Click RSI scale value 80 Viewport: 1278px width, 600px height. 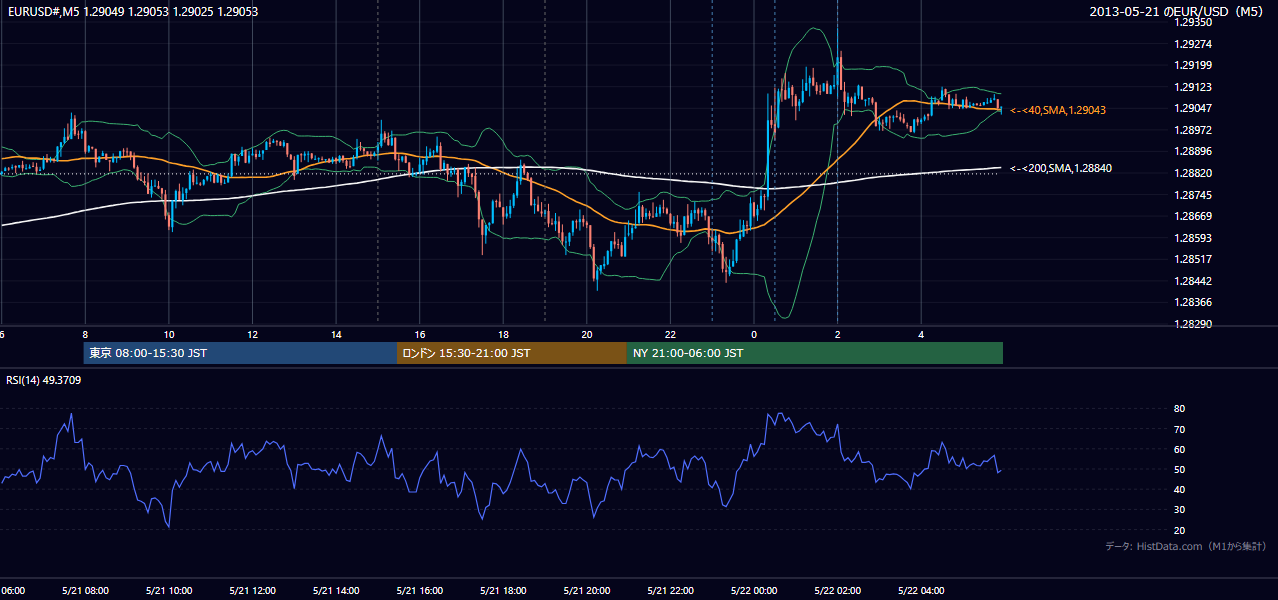pyautogui.click(x=1179, y=409)
